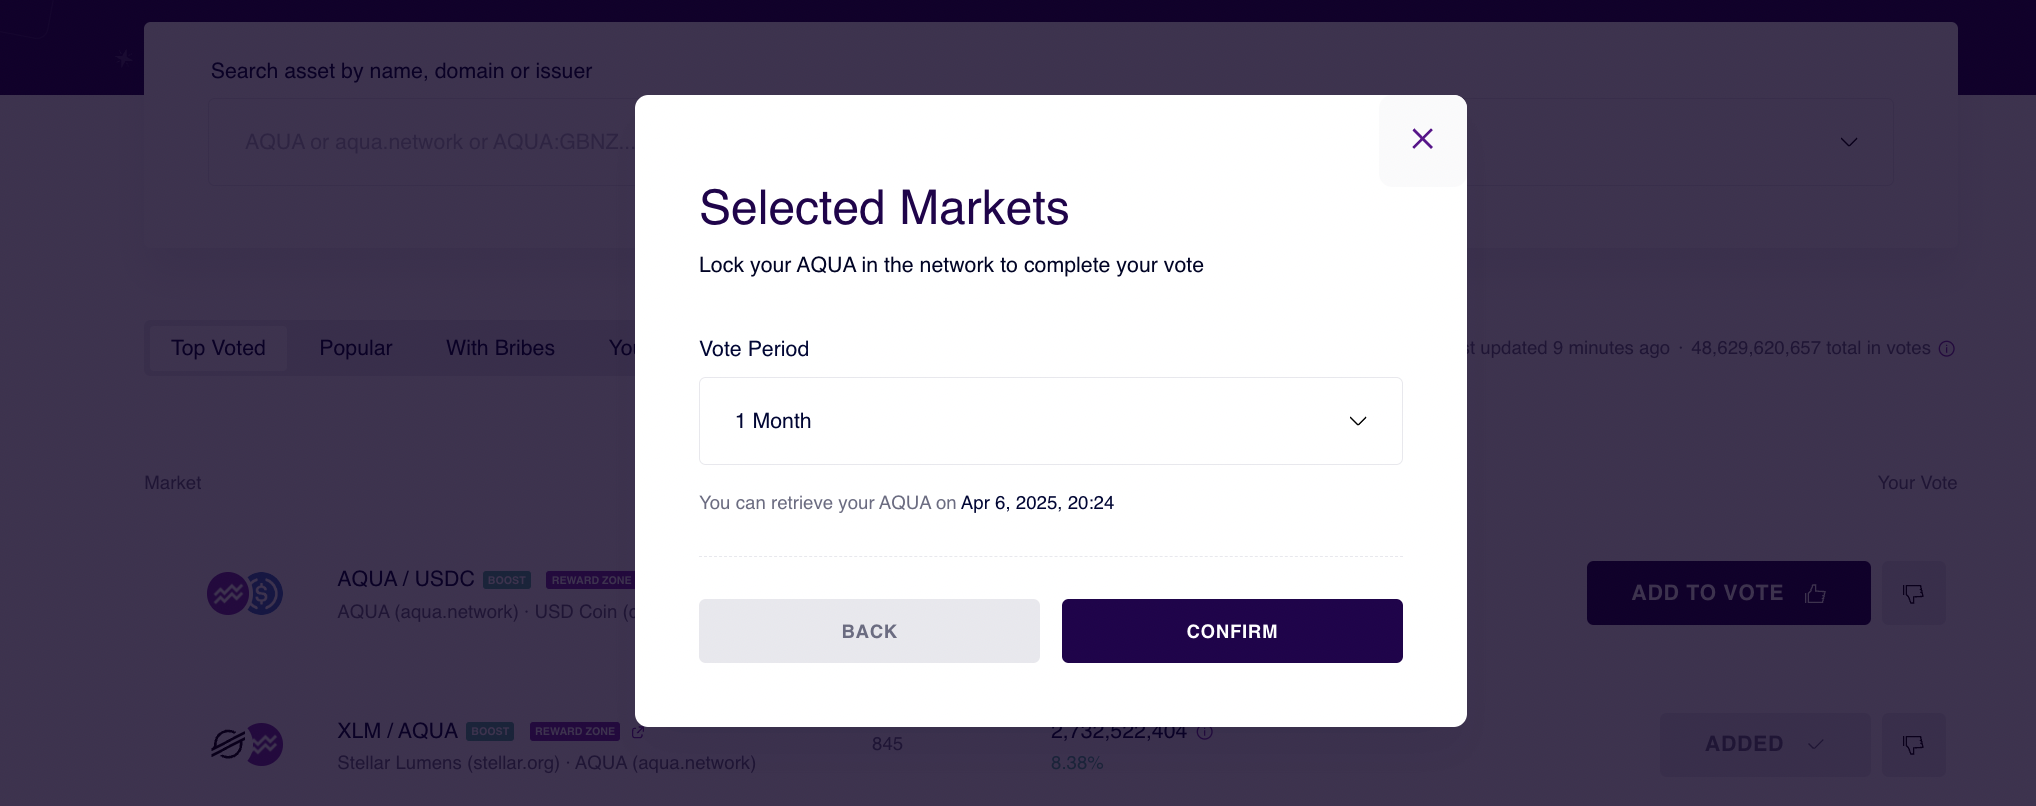Image resolution: width=2036 pixels, height=806 pixels.
Task: Open the Vote Period dropdown
Action: tap(1050, 421)
